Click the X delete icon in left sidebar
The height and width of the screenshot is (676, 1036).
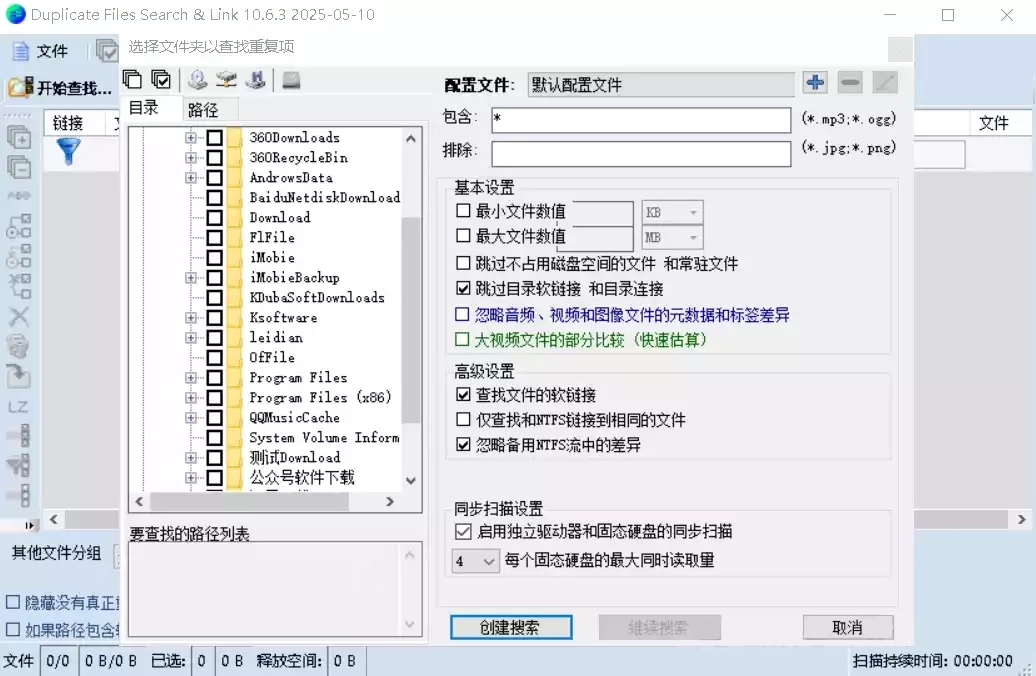coord(19,317)
